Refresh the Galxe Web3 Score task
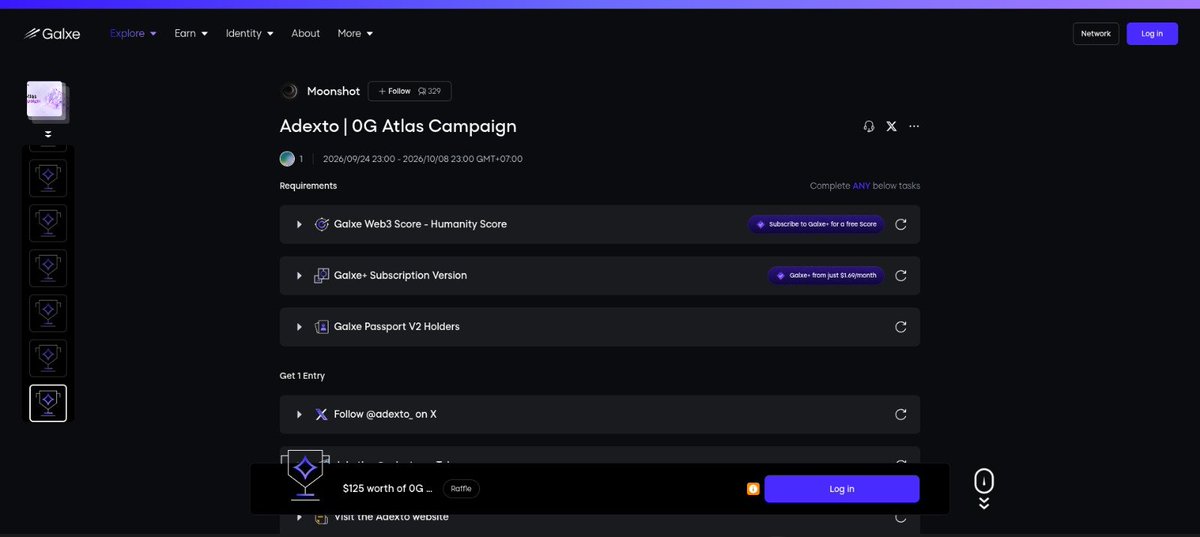Viewport: 1200px width, 537px height. coord(901,224)
